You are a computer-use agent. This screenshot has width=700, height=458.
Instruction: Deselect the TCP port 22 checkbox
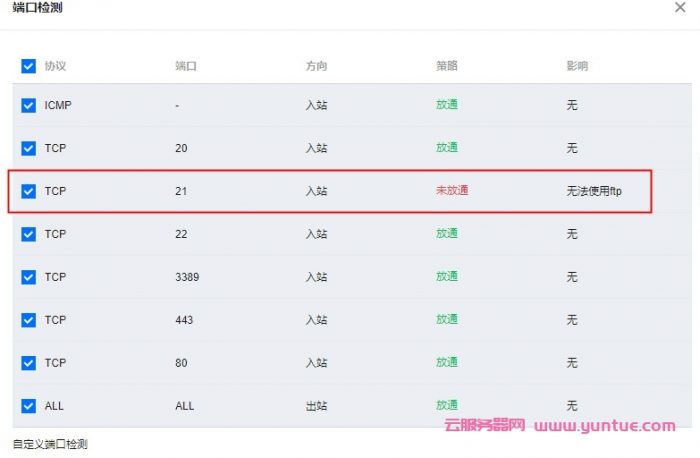click(28, 234)
